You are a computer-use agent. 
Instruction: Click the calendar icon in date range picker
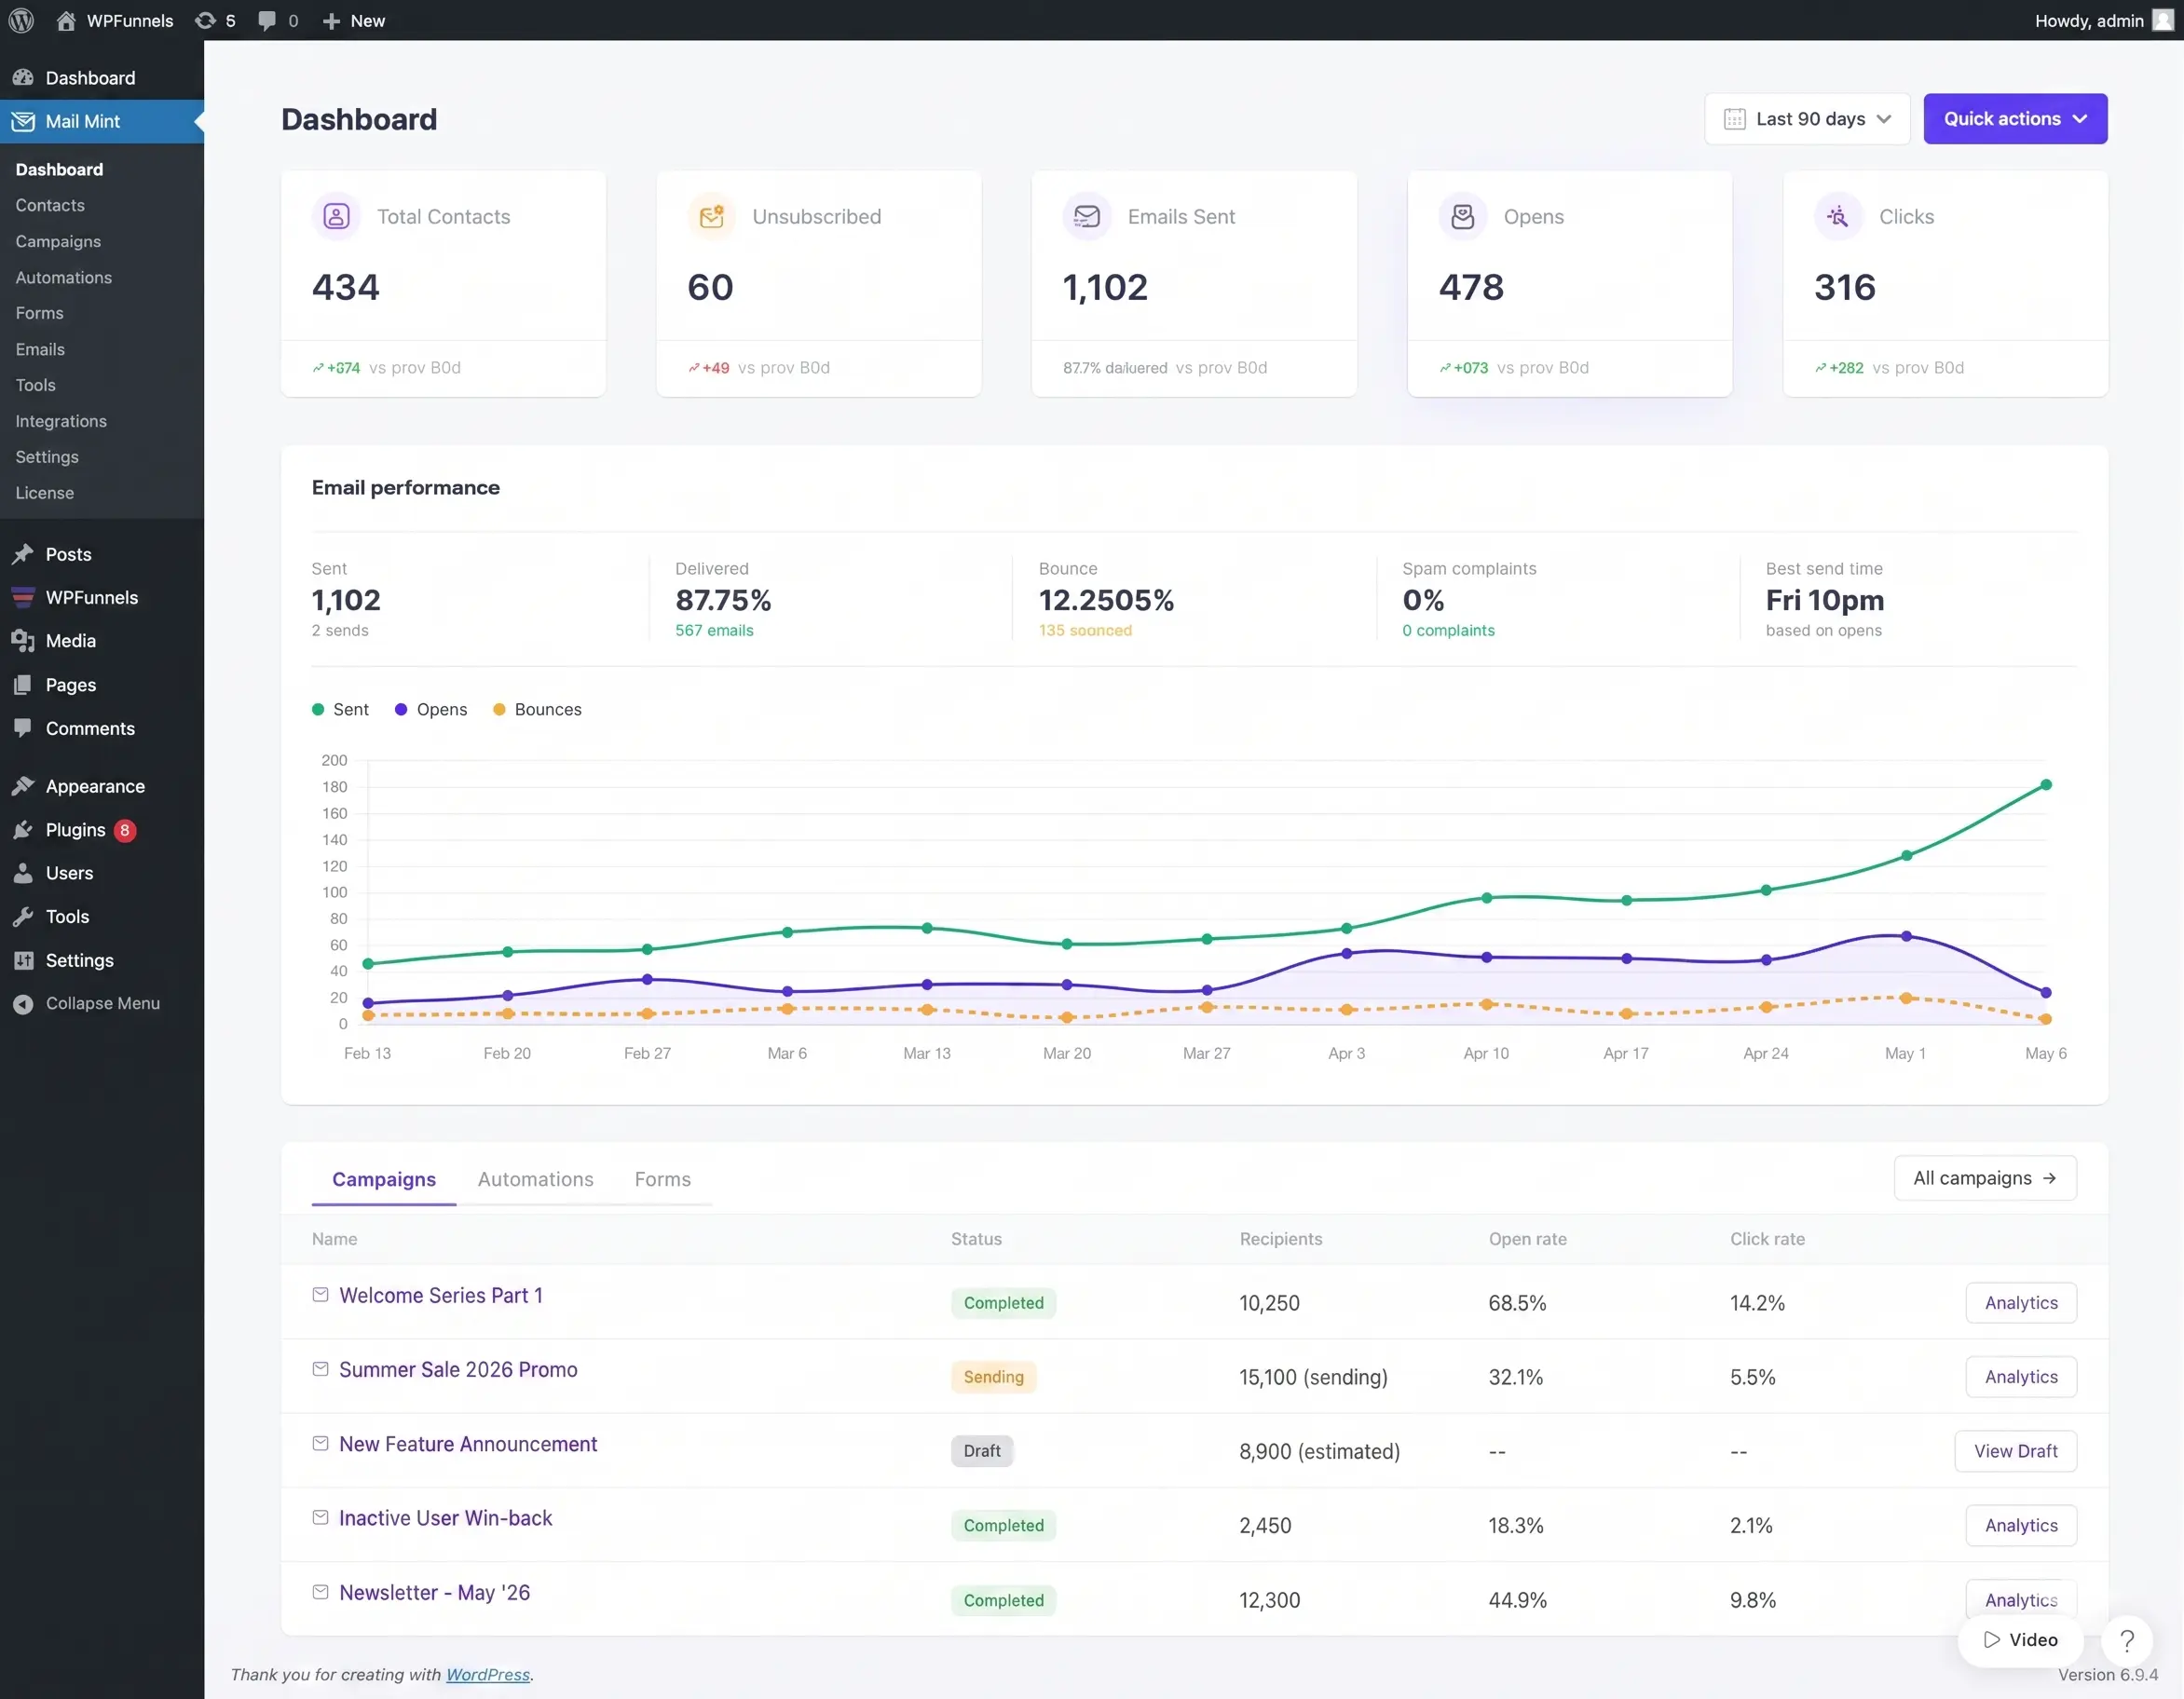tap(1735, 119)
